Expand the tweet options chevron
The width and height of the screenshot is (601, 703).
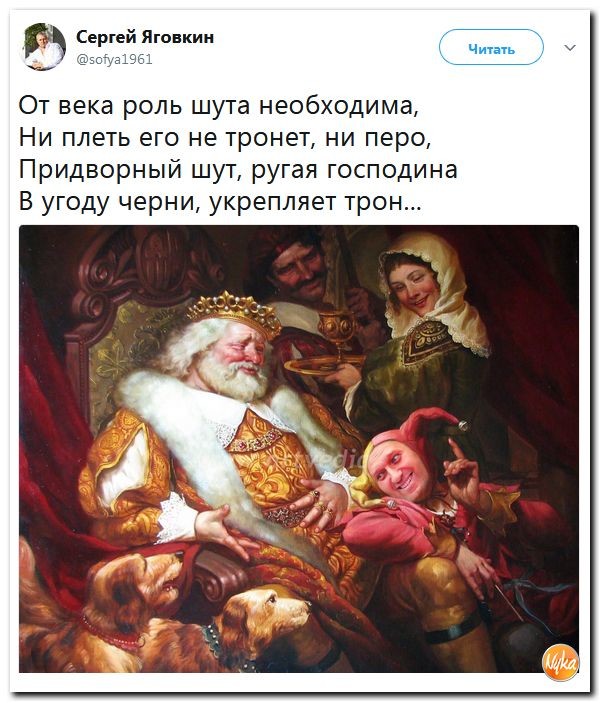(570, 48)
